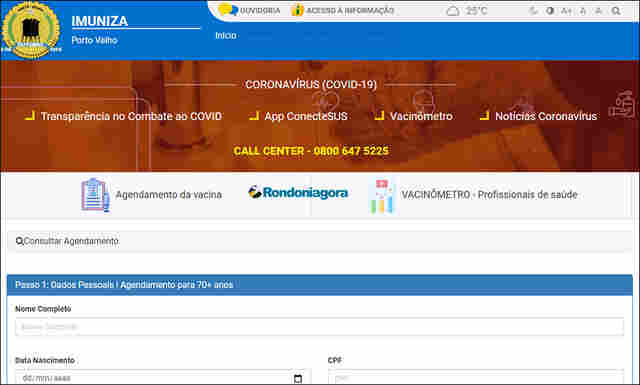Open the App ConecteSUS link
Screen dimensions: 640x385
pos(306,116)
